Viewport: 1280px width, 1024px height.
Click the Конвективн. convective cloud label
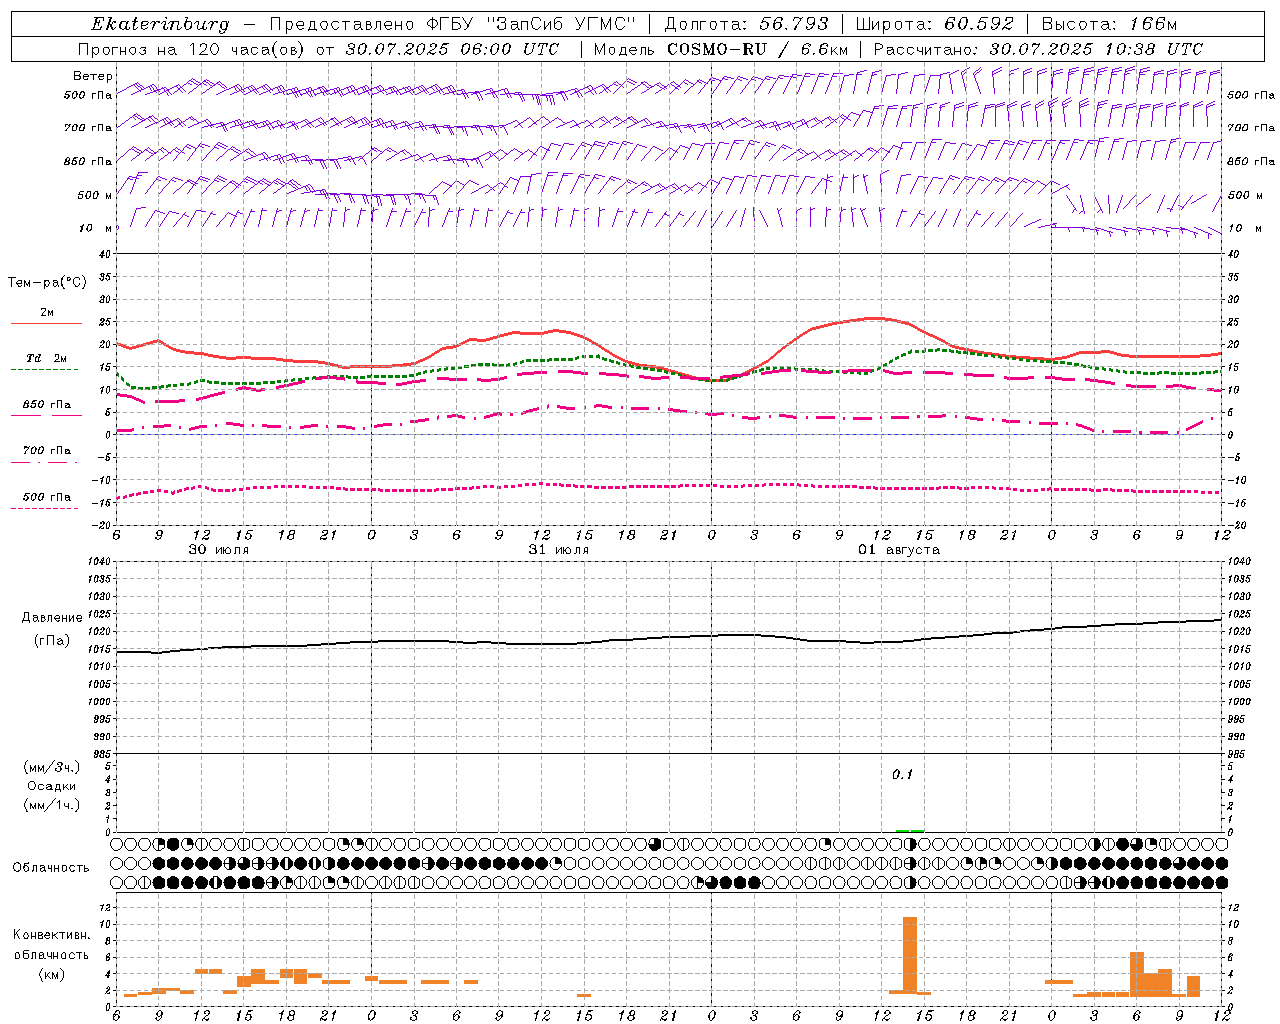(x=52, y=935)
